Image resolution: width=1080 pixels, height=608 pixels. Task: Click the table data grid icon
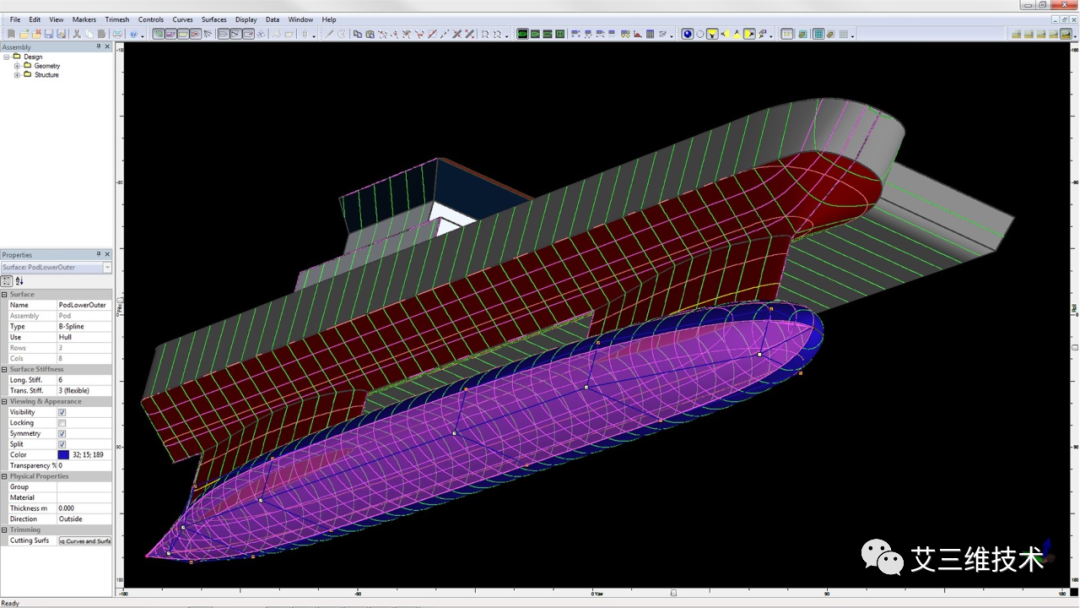click(x=650, y=34)
